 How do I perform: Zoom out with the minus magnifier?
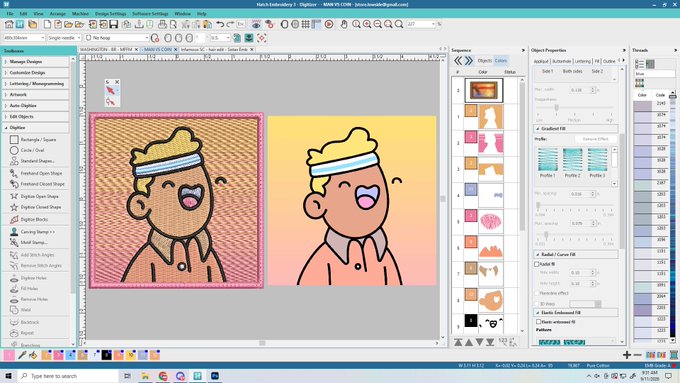pyautogui.click(x=378, y=24)
